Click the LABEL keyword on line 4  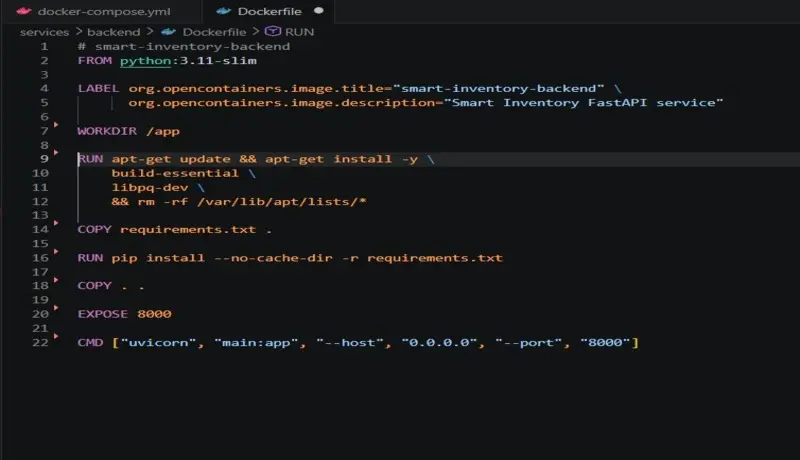pos(98,89)
